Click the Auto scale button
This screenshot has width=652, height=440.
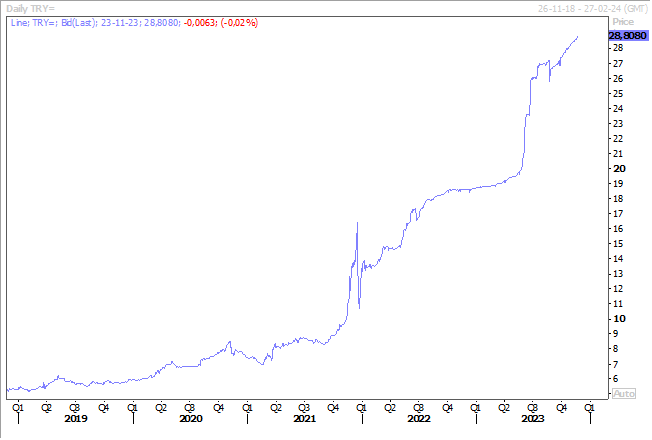pos(623,393)
